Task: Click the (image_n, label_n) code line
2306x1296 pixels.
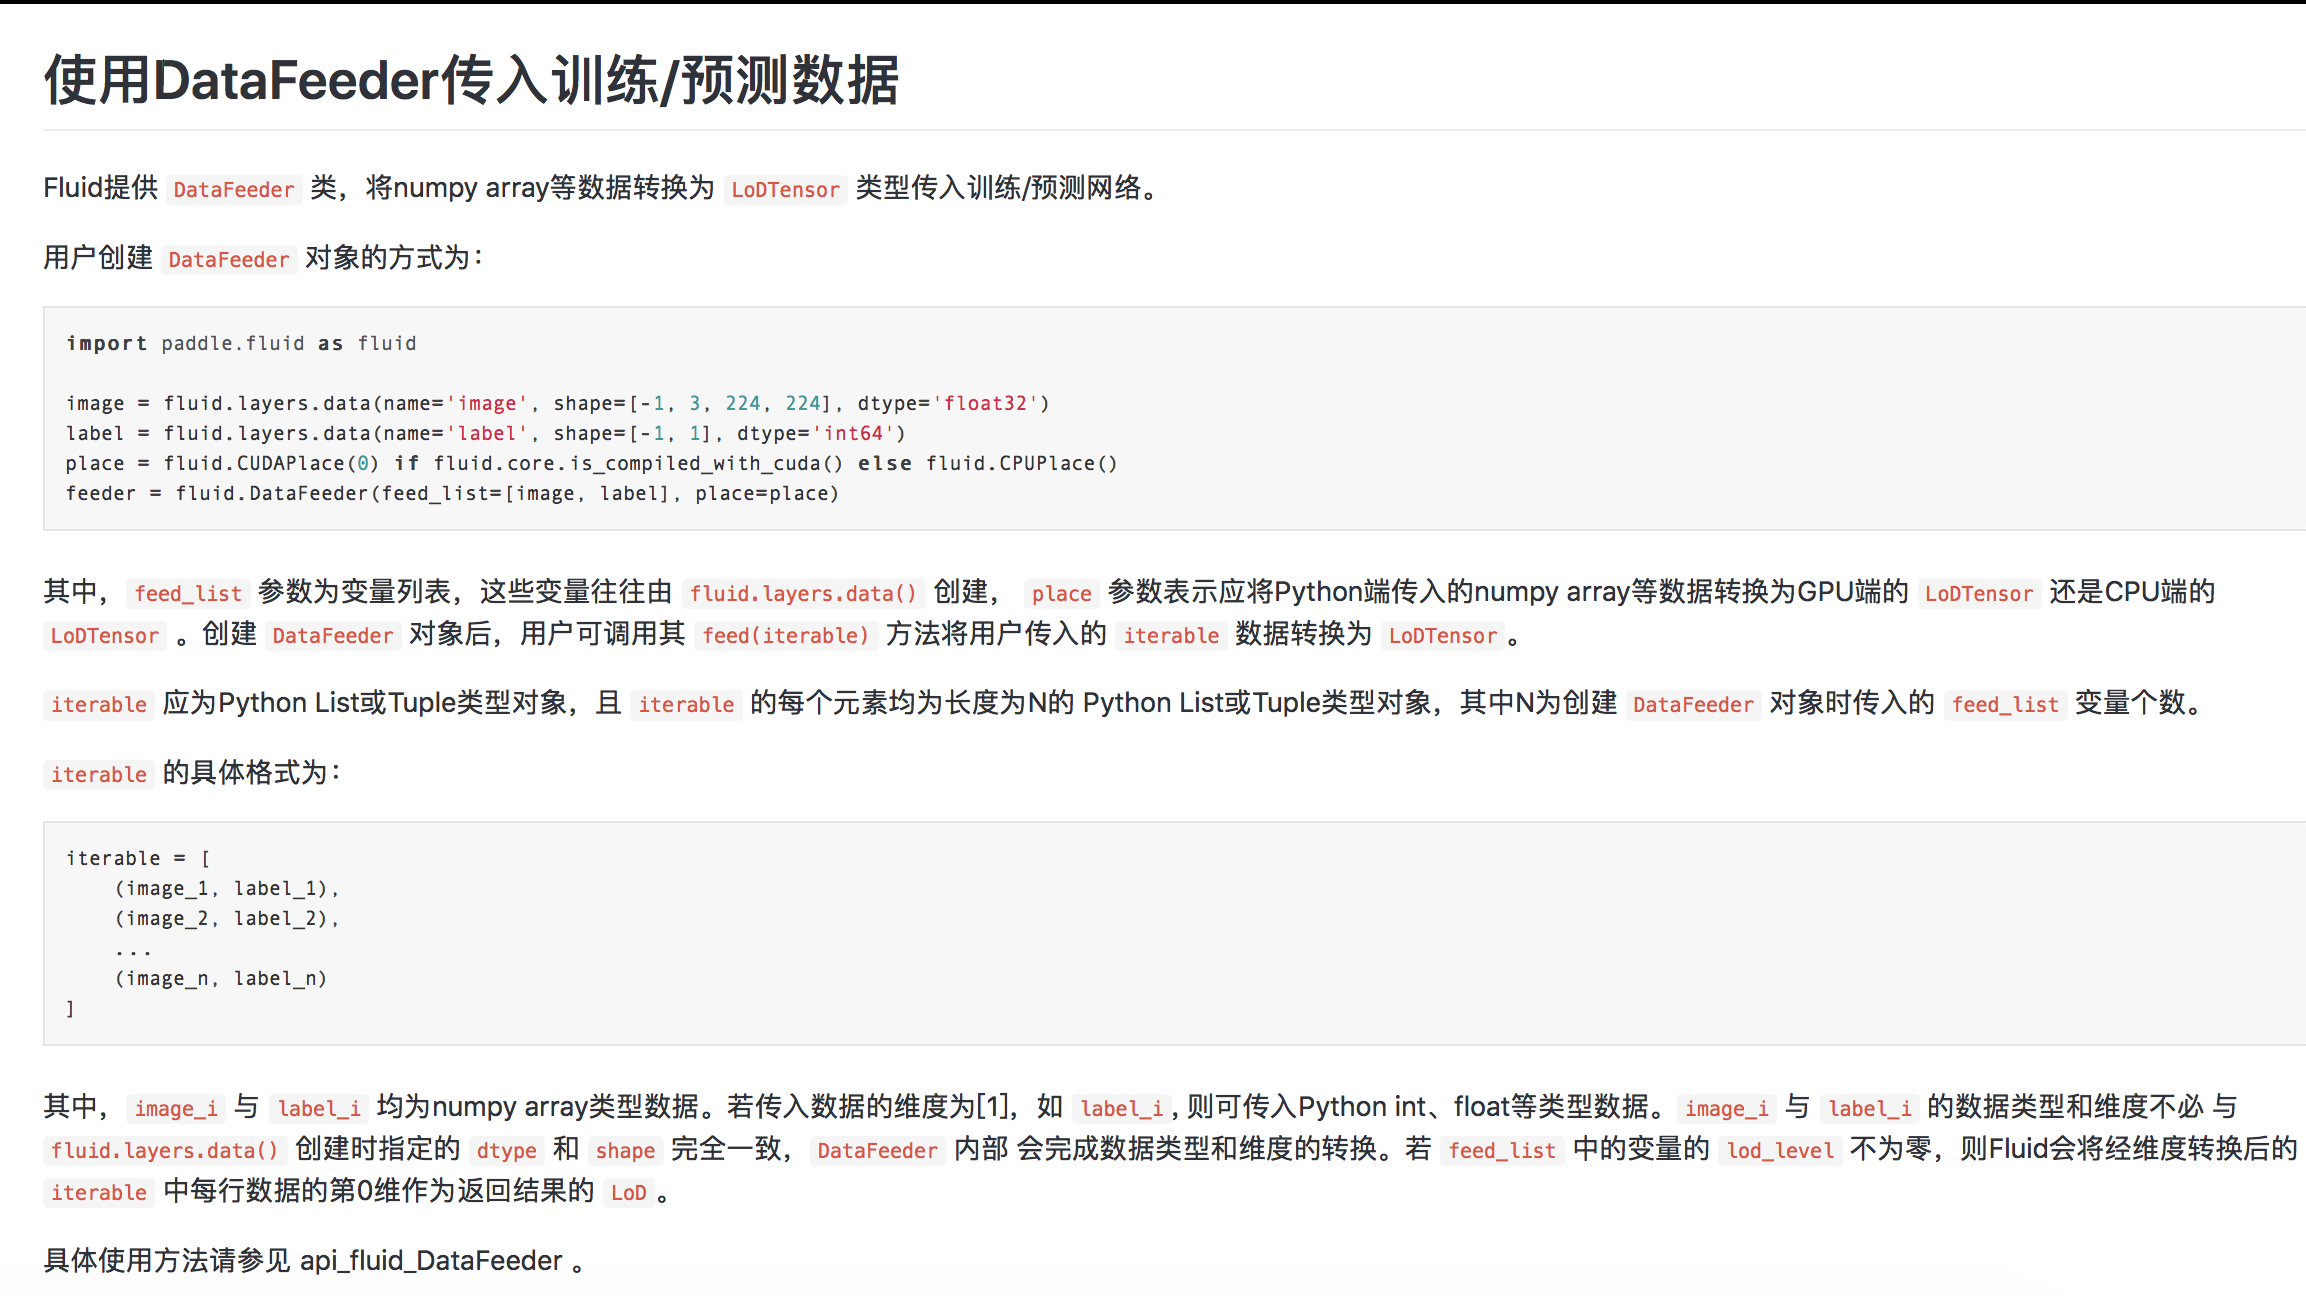Action: click(x=221, y=978)
